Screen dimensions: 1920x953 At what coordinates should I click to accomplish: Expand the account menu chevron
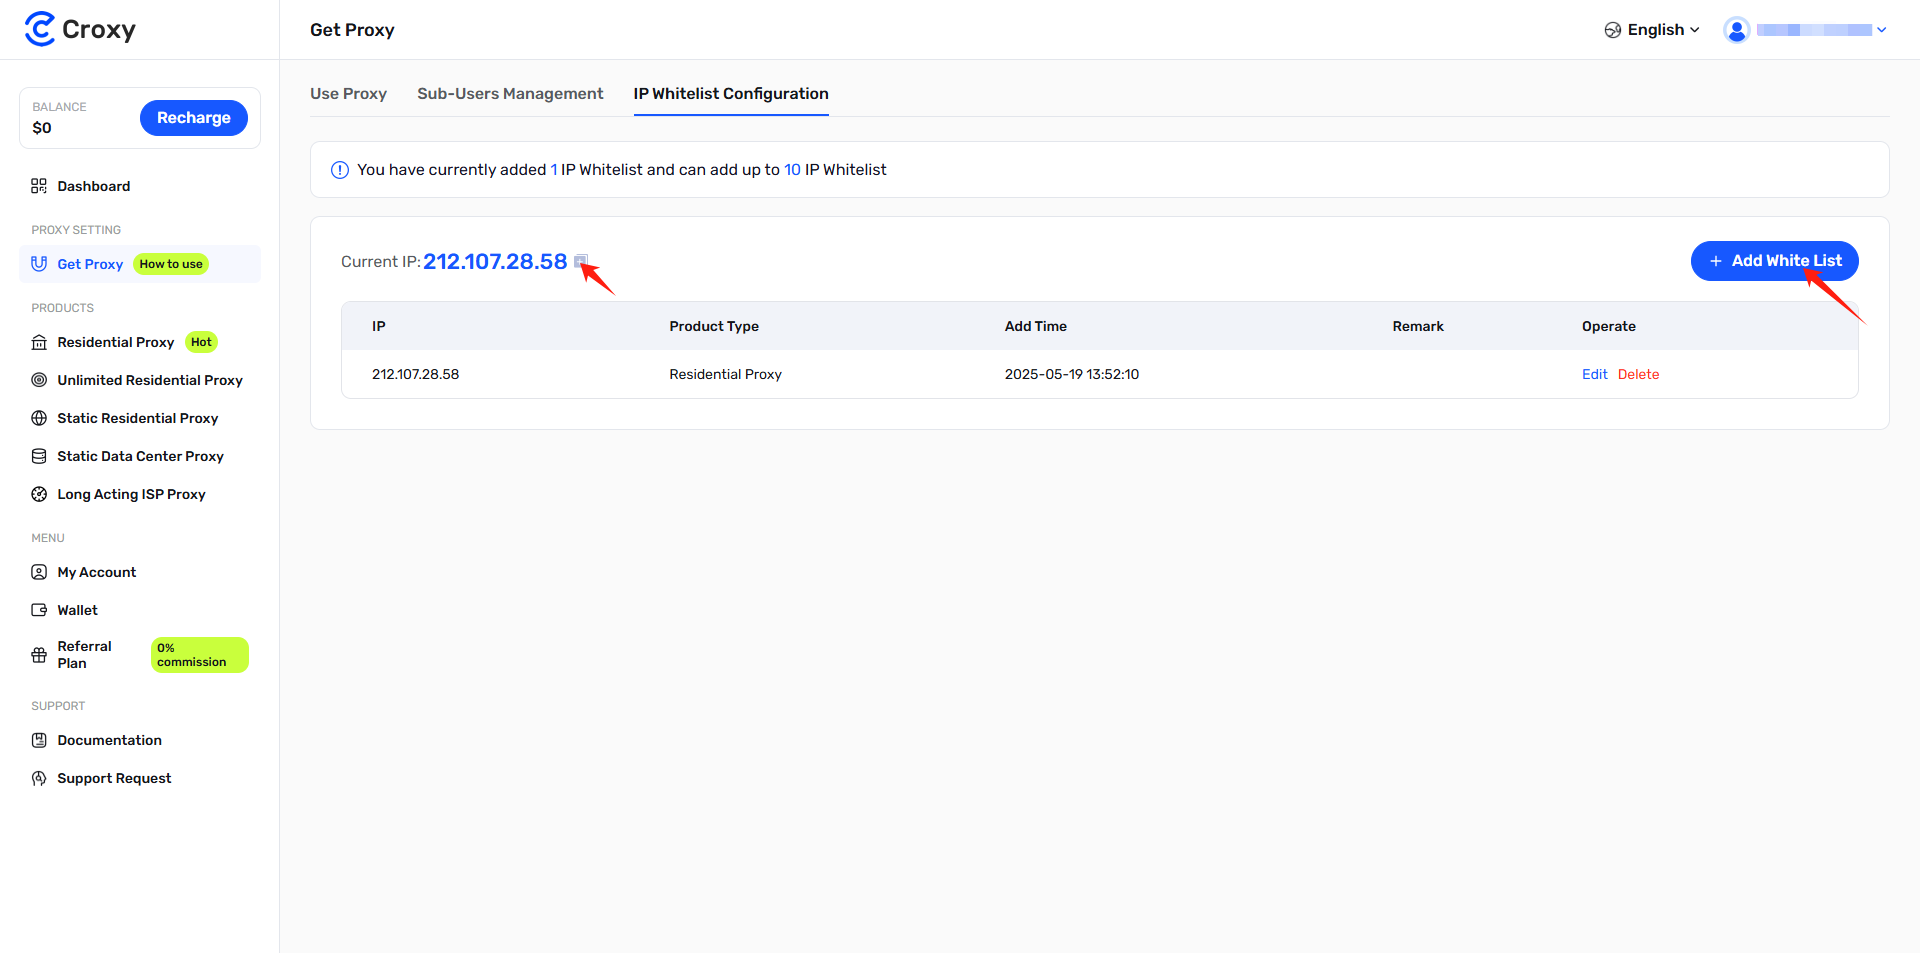pos(1882,30)
